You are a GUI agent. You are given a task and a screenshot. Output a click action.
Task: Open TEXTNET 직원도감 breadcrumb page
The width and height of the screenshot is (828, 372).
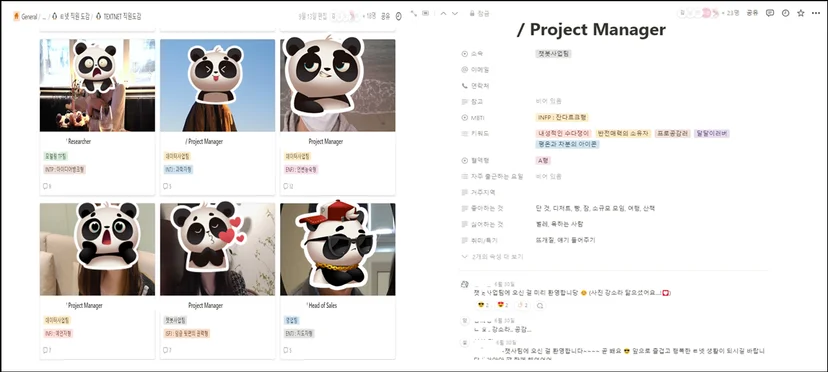[119, 16]
